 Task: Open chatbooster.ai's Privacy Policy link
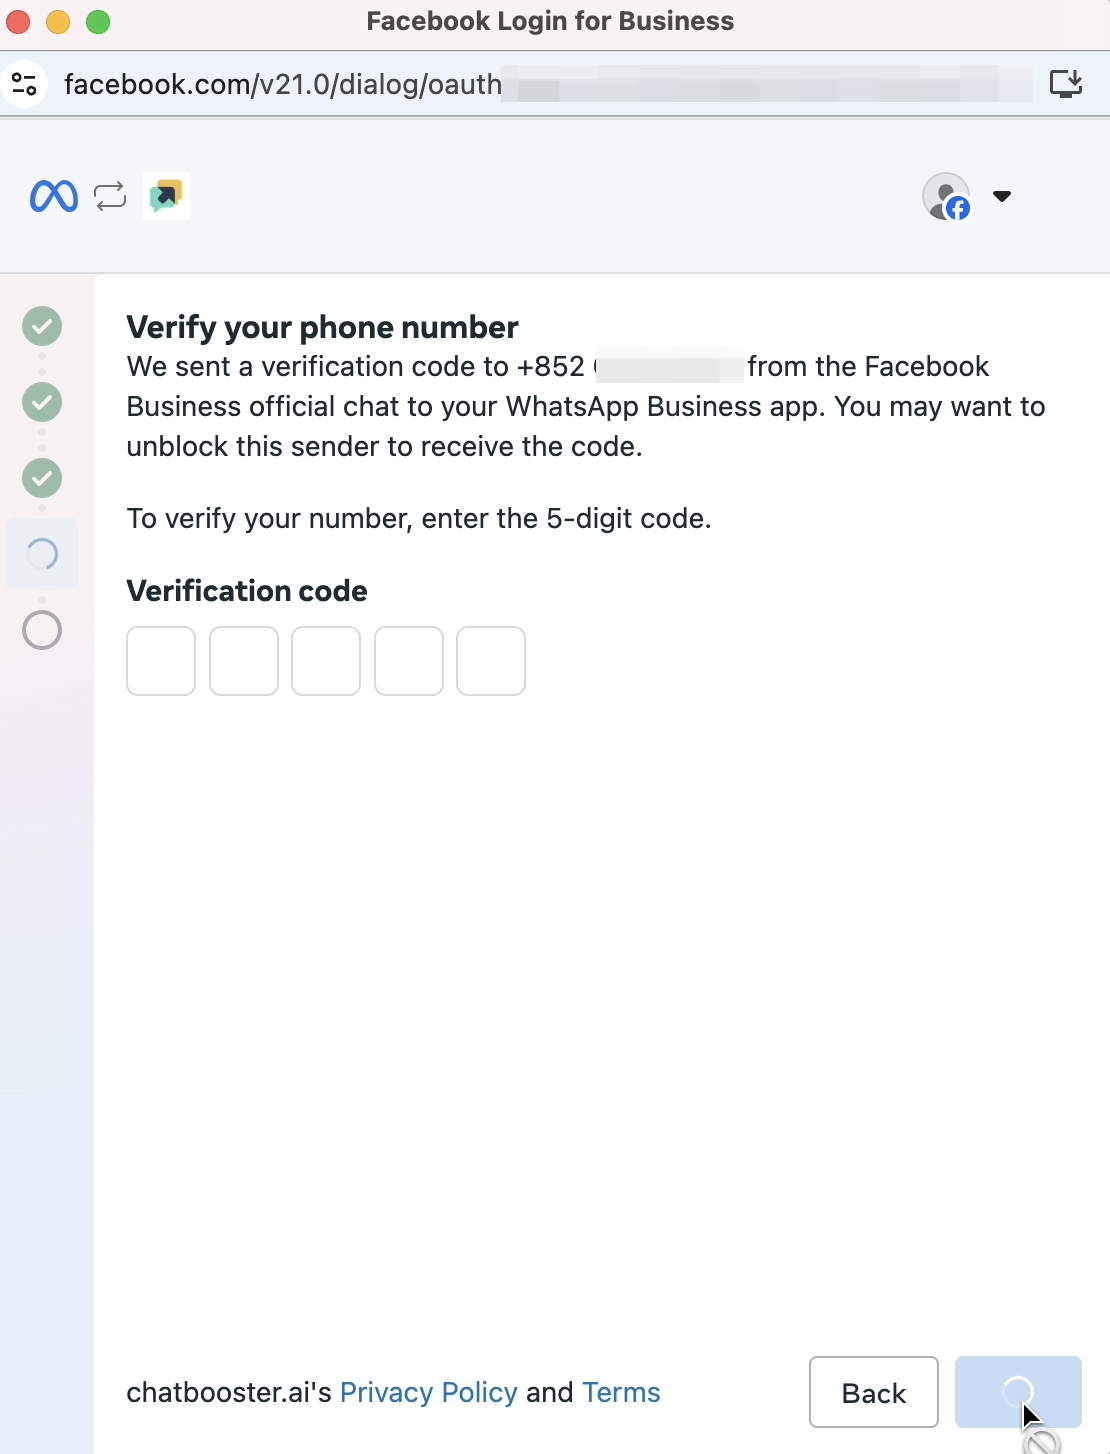click(429, 1392)
